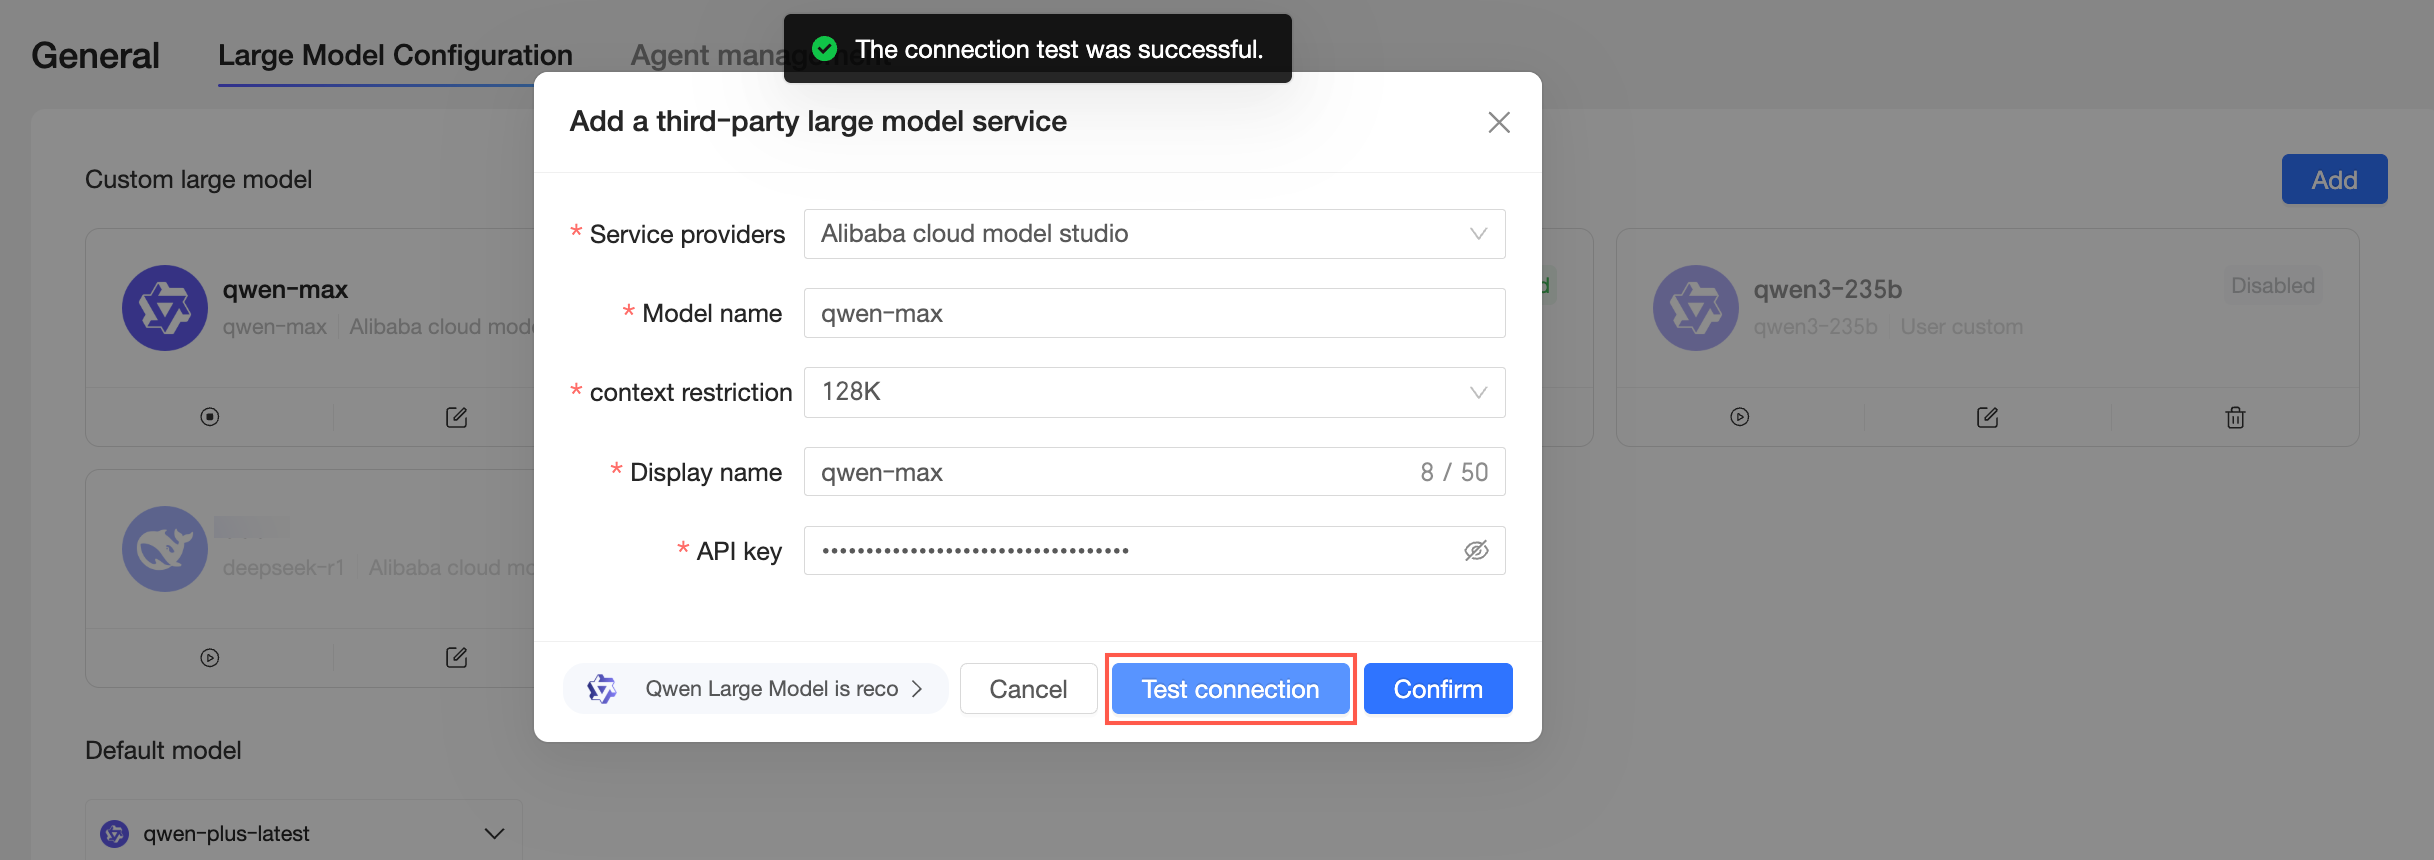2434x860 pixels.
Task: Click the edit icon on deepseek-r1 card
Action: point(457,657)
